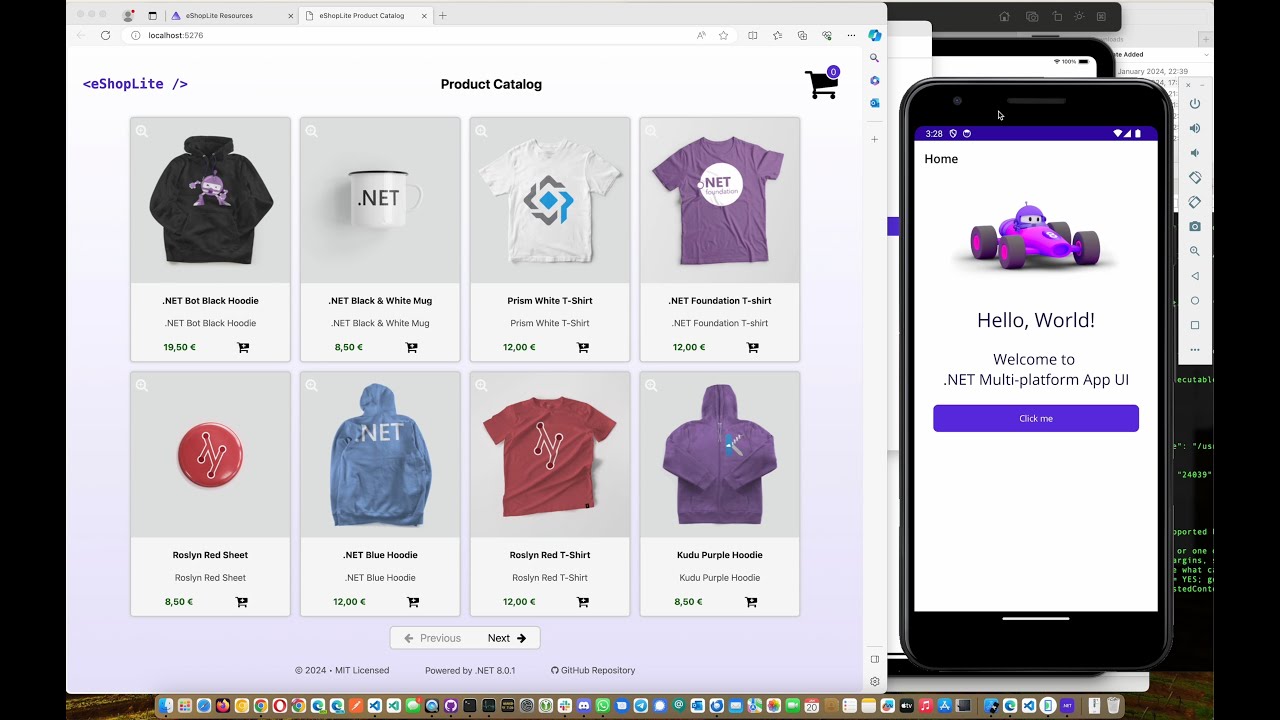The width and height of the screenshot is (1280, 720).
Task: Add Kudu Purple Hoodie to cart
Action: coord(751,602)
